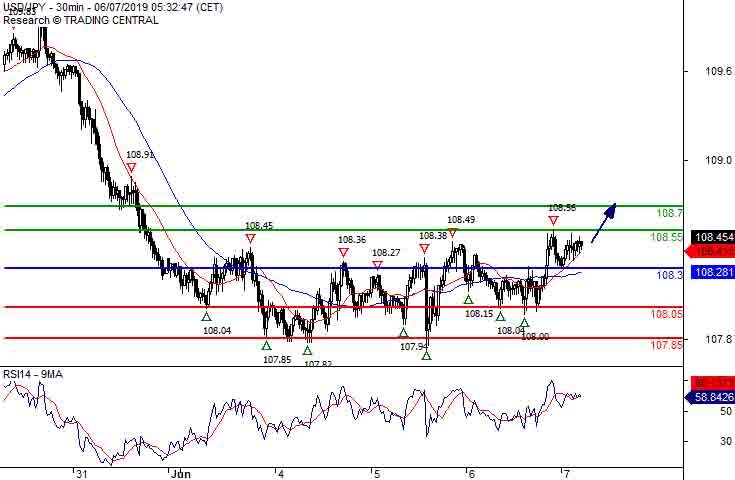Click the 109.6 price axis label
Image resolution: width=735 pixels, height=480 pixels.
[x=719, y=71]
